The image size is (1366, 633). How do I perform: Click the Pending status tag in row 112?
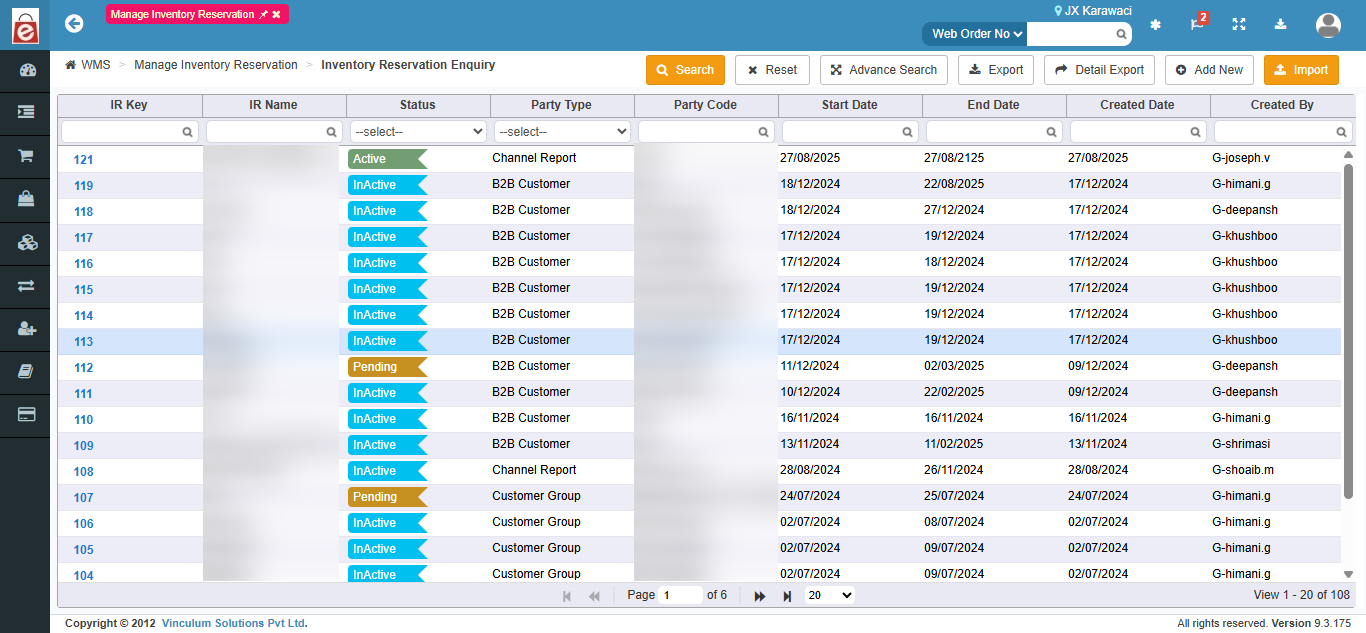click(x=386, y=367)
